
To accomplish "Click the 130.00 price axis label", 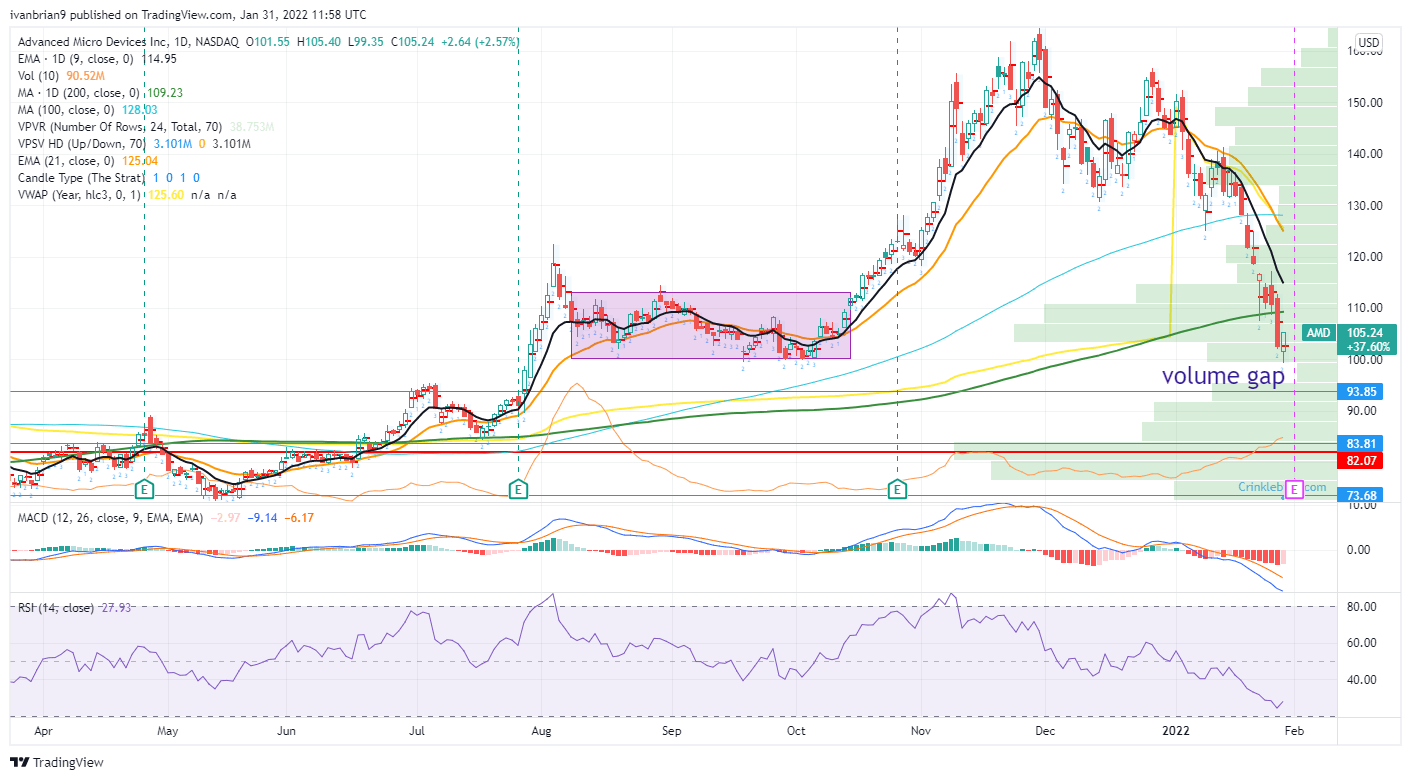I will coord(1364,205).
